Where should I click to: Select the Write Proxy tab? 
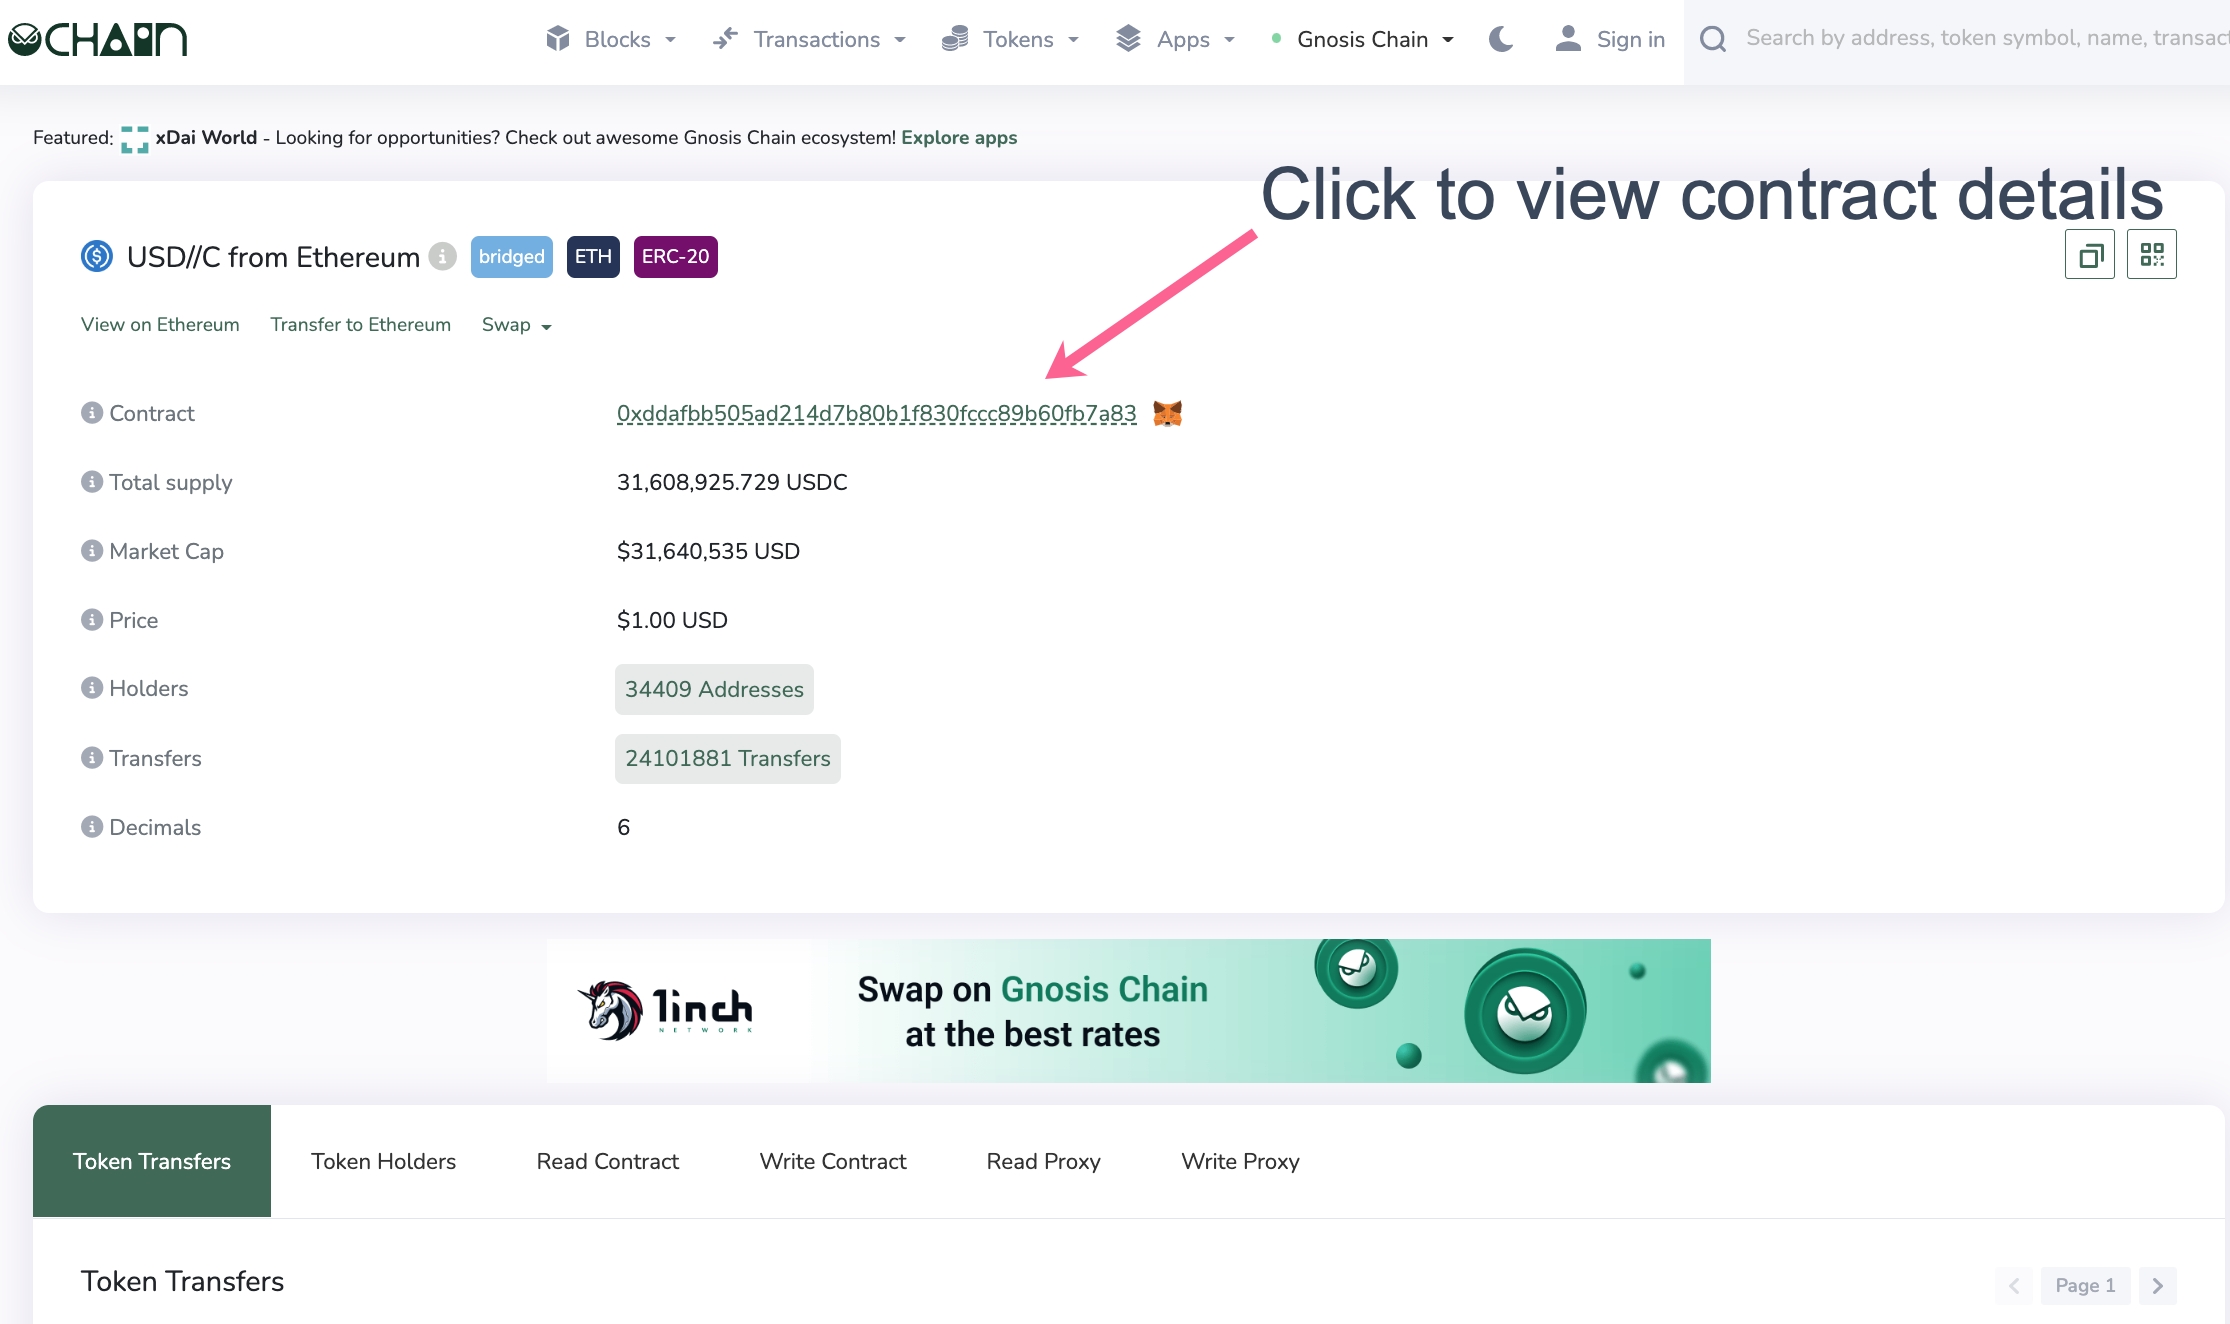[x=1241, y=1161]
